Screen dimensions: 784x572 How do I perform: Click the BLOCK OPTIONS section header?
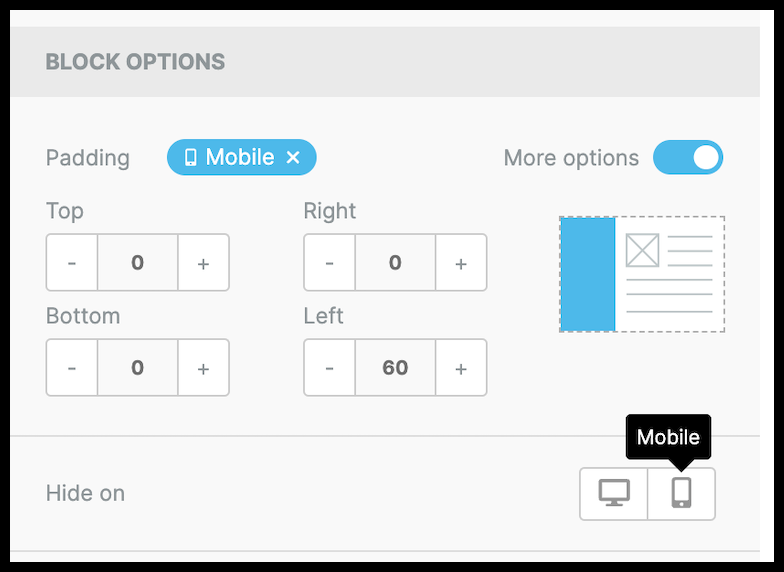click(135, 62)
